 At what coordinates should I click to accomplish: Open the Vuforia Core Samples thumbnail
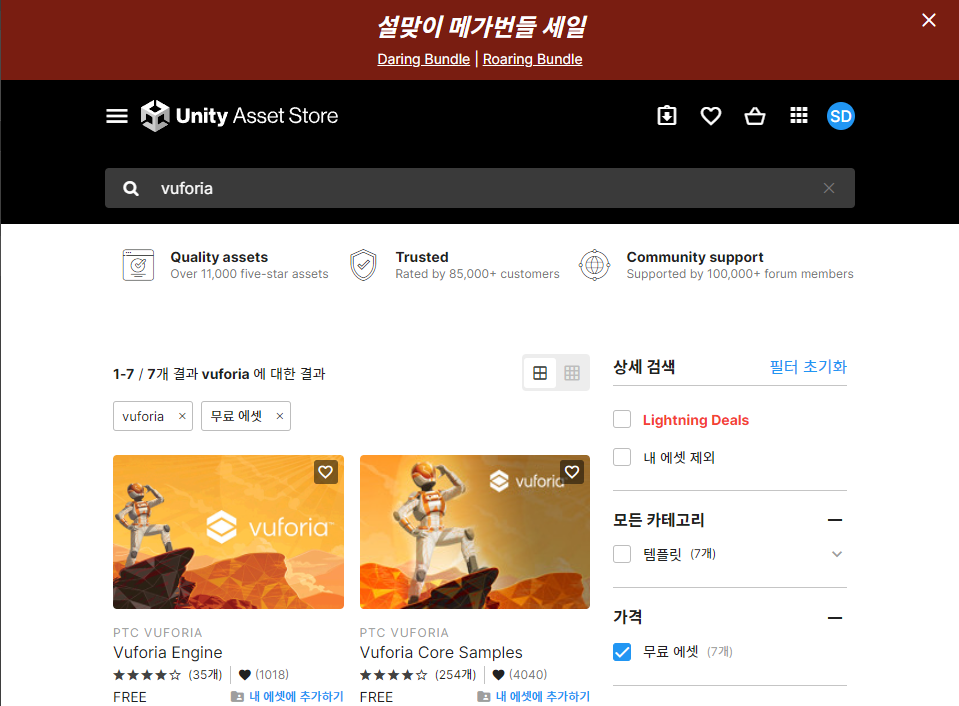pyautogui.click(x=475, y=532)
